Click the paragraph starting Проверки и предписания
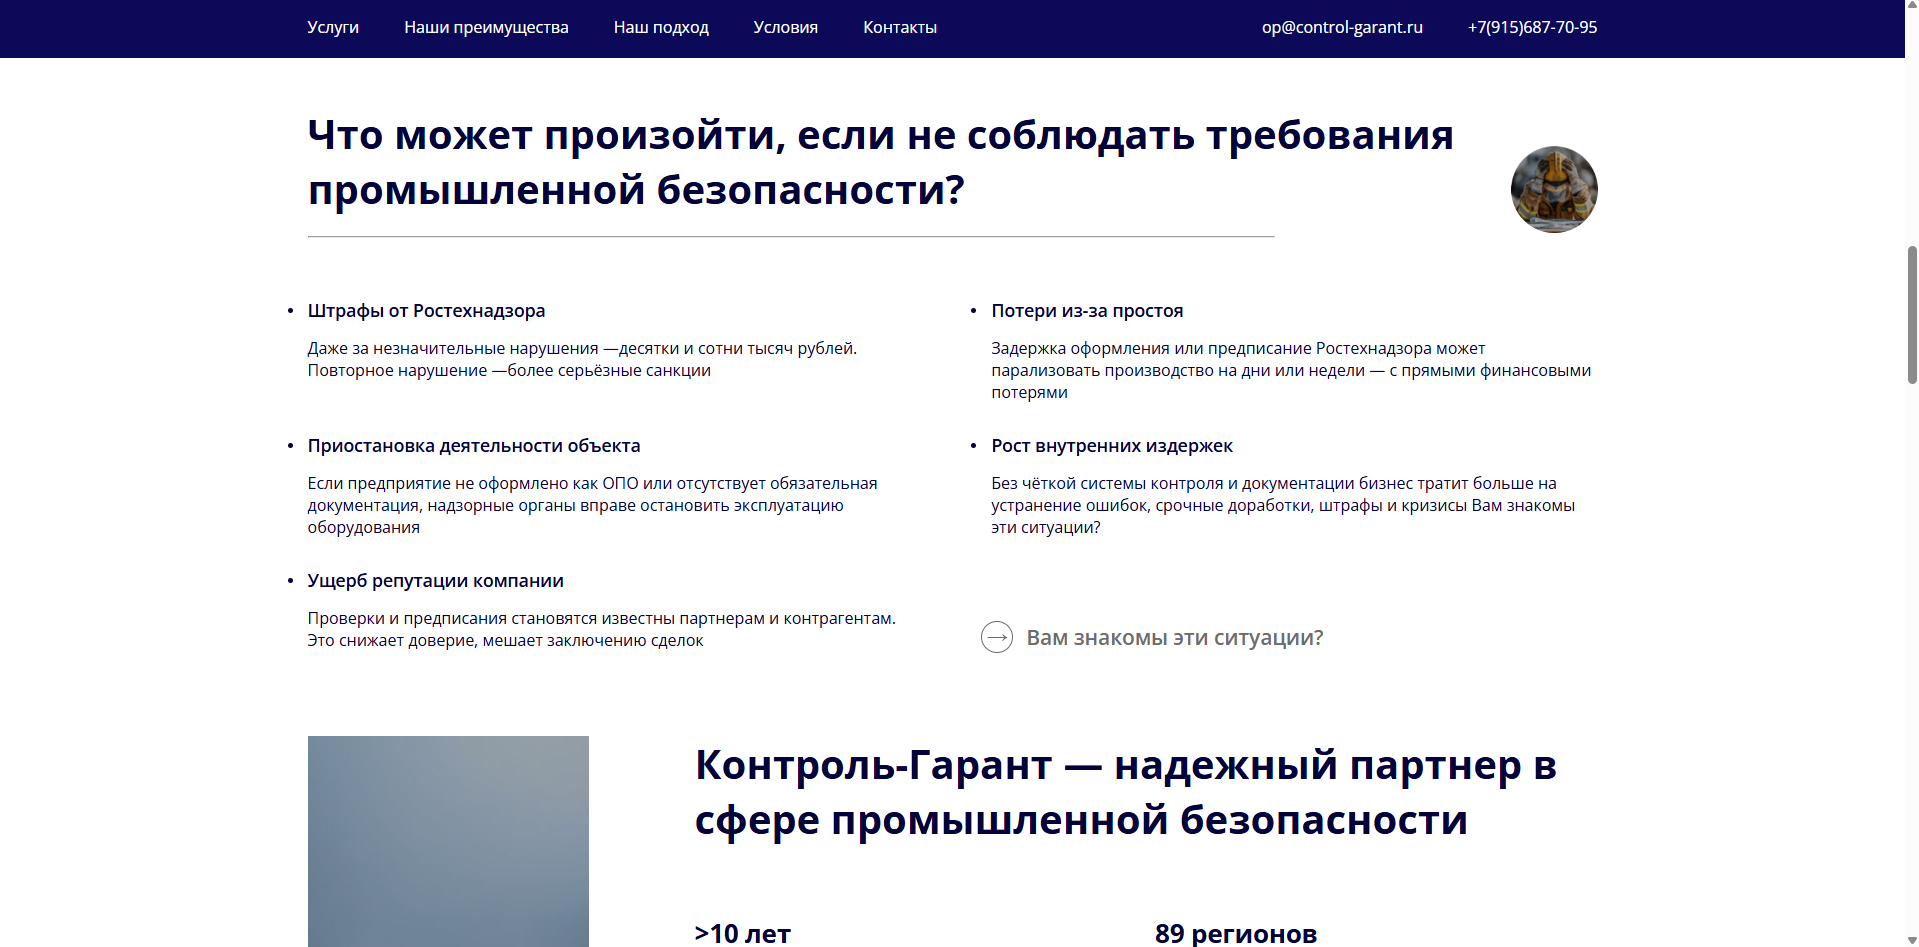The width and height of the screenshot is (1919, 947). tap(601, 629)
